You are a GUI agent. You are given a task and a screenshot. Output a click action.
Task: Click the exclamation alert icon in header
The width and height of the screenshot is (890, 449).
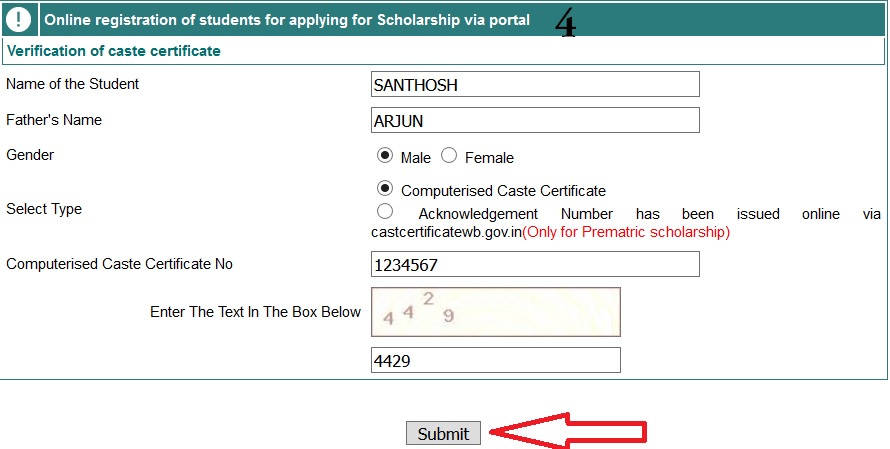tap(19, 20)
